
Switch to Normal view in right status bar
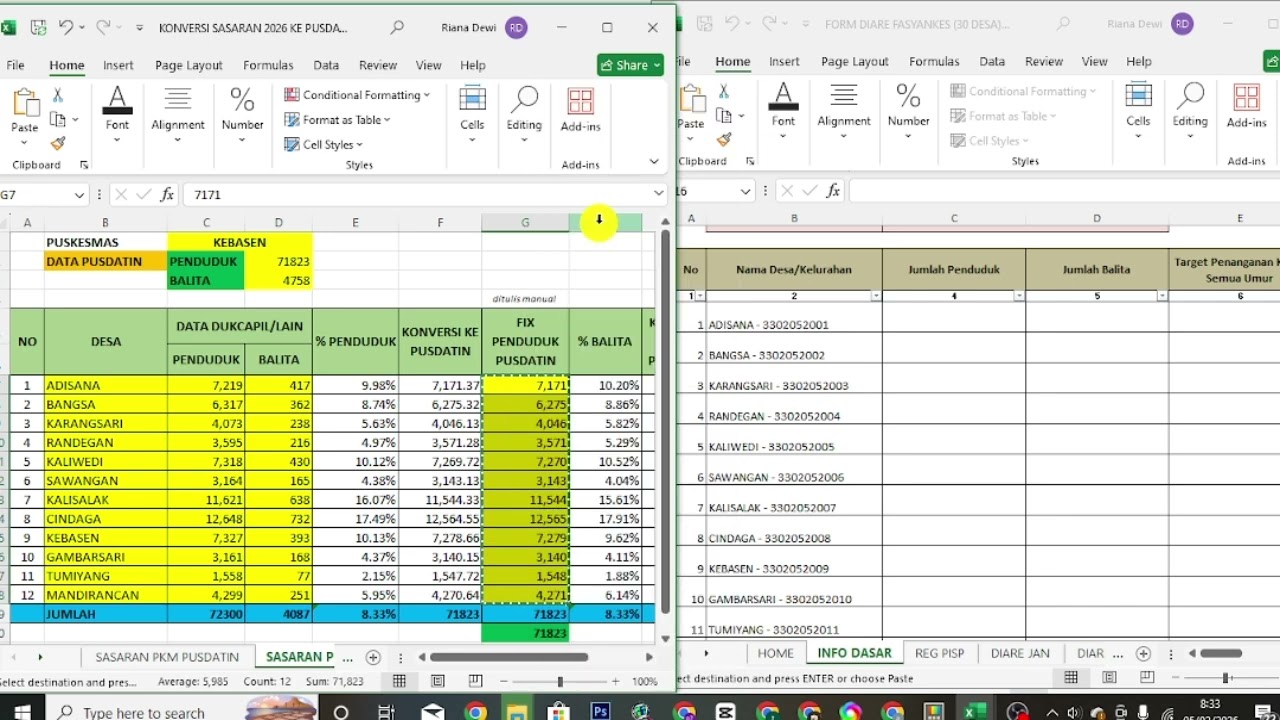[x=1071, y=677]
